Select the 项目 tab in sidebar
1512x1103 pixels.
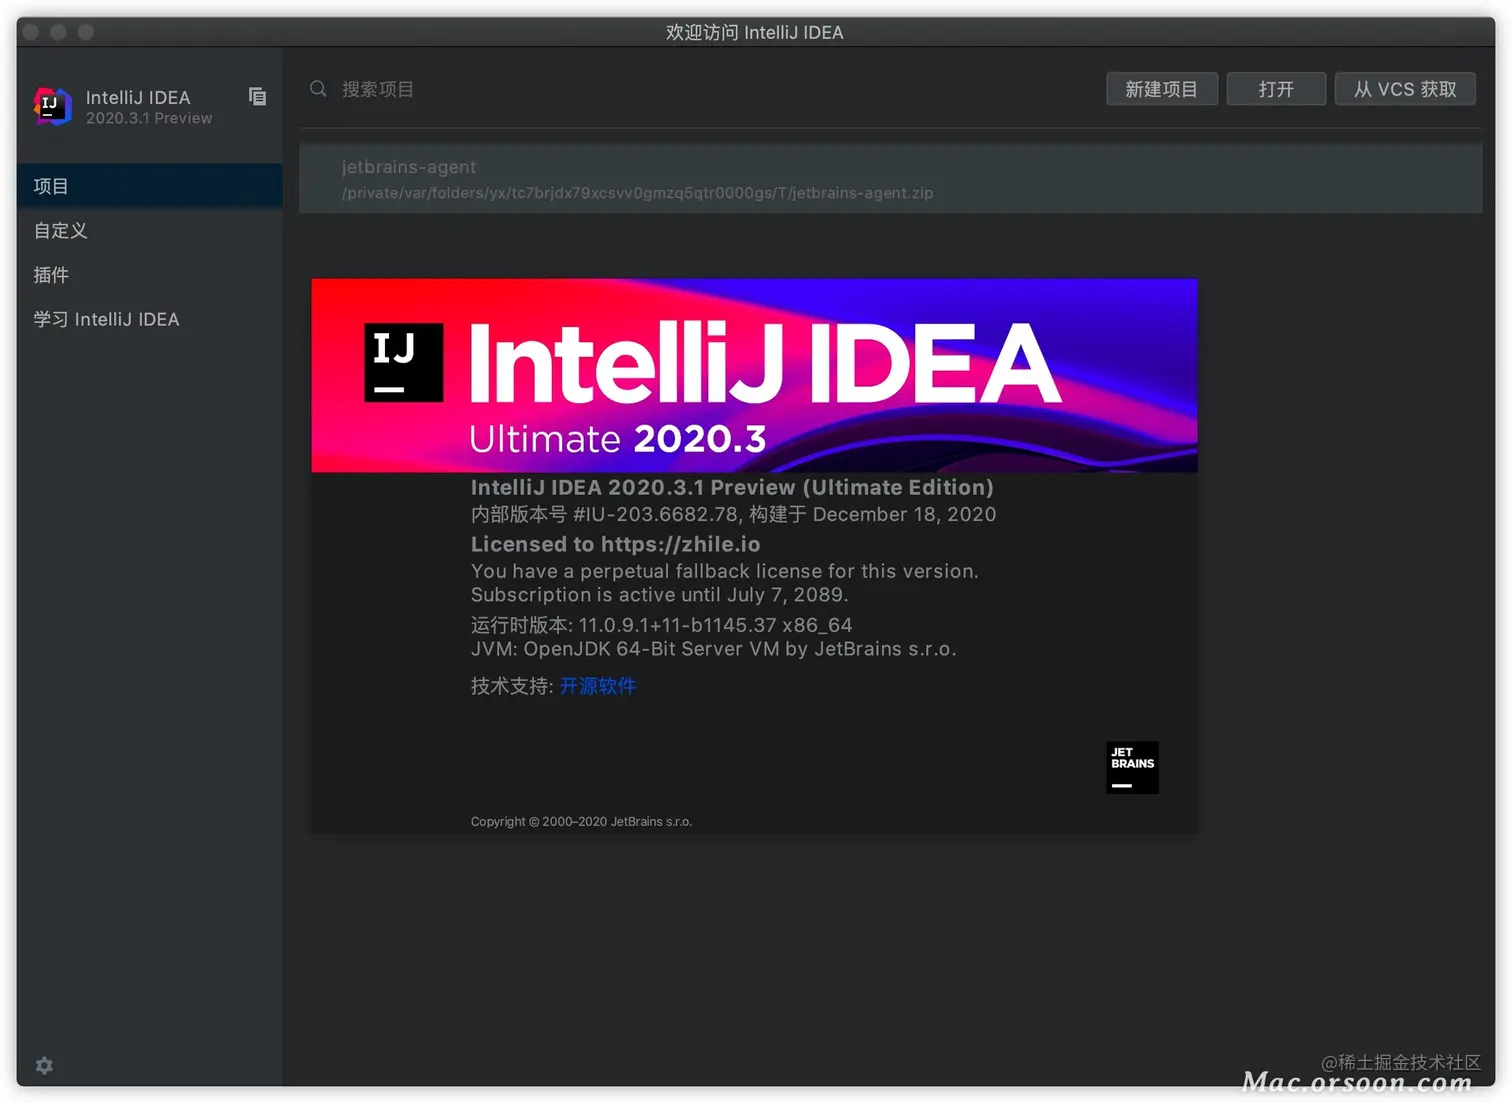click(150, 186)
